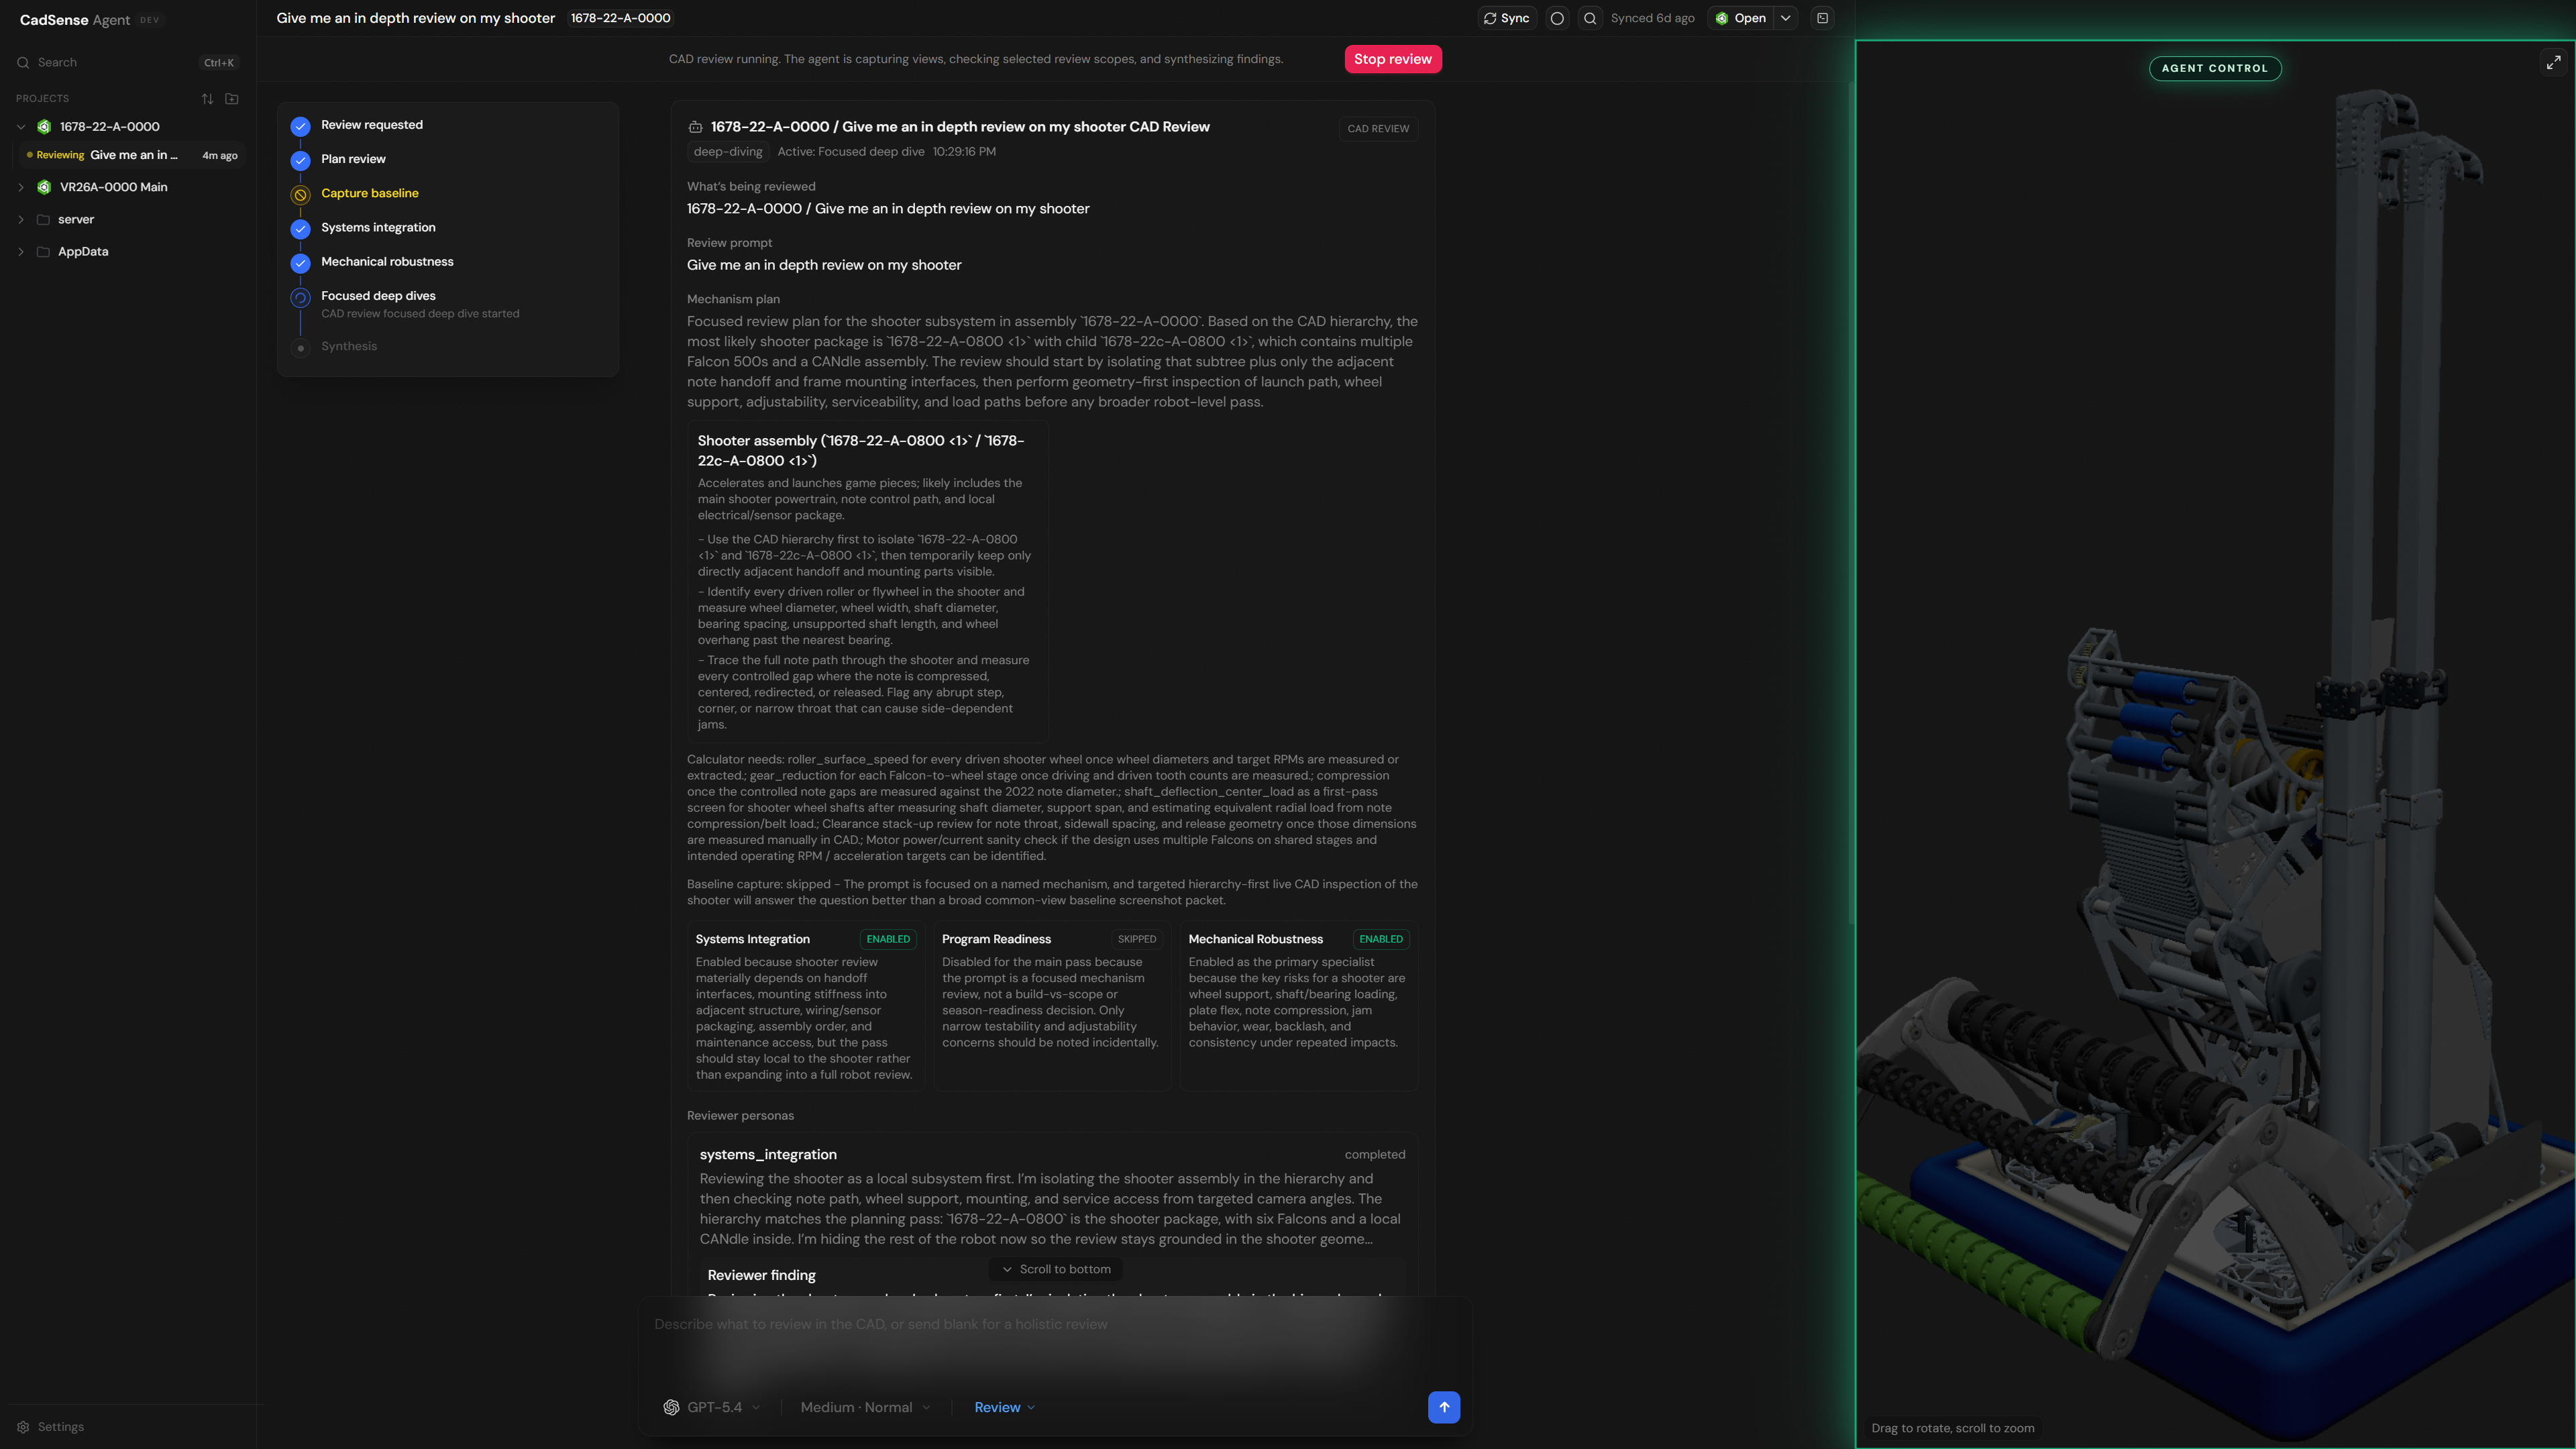
Task: Click the Shooter assembly plan card heading
Action: click(x=860, y=450)
